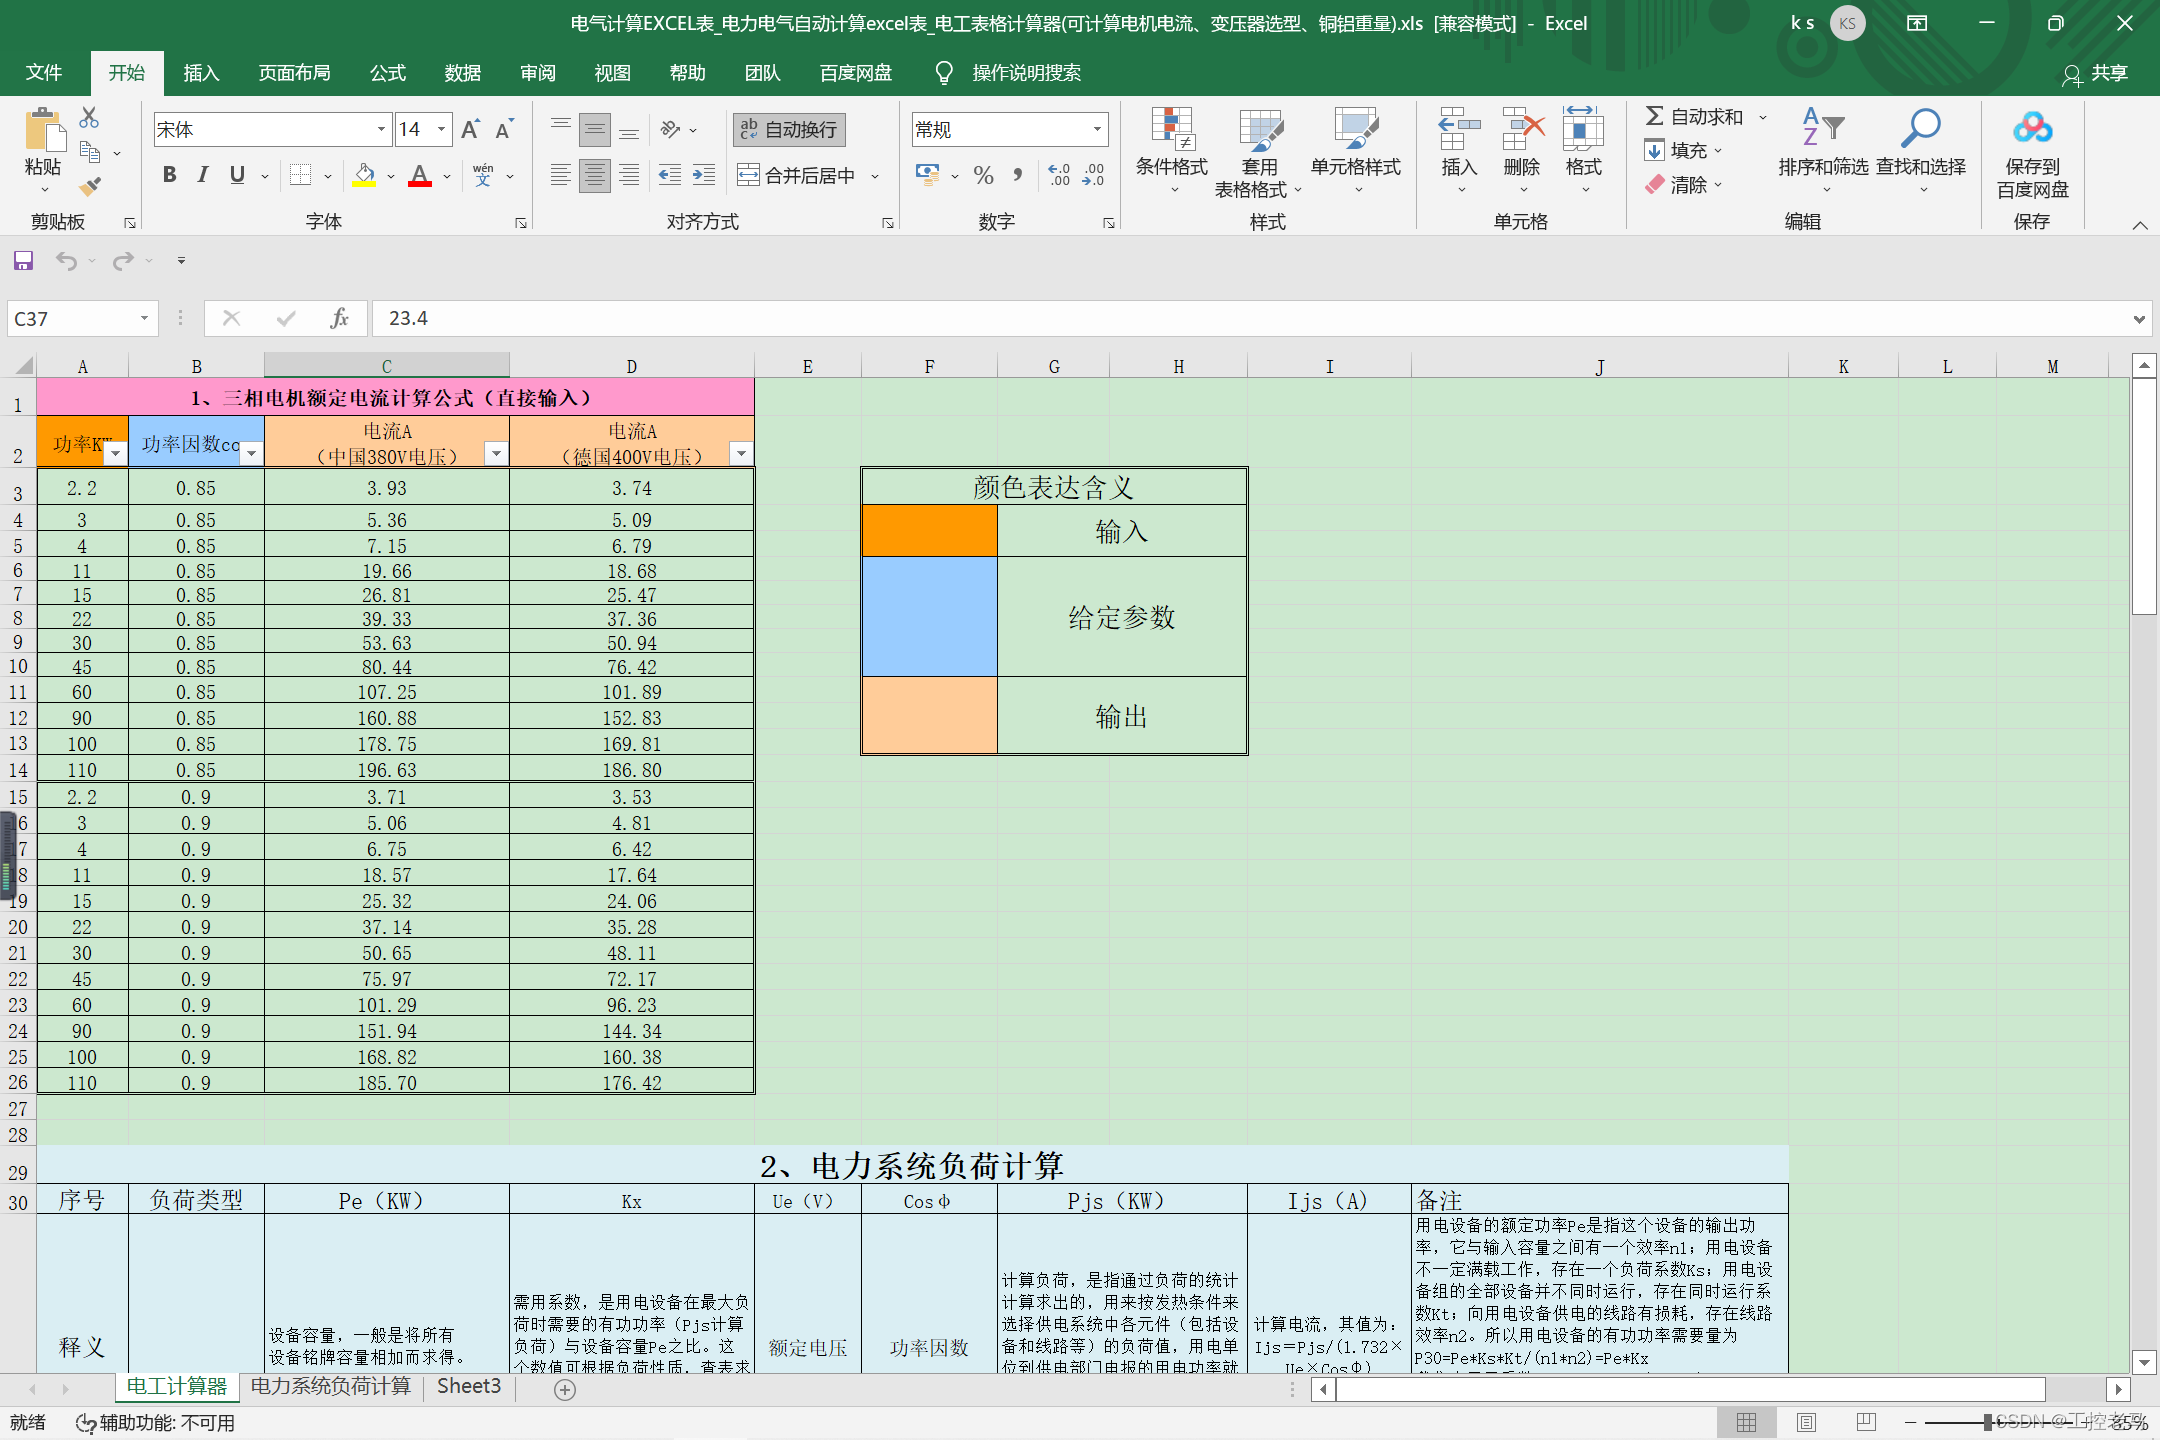Click the Format Painter brush icon
This screenshot has width=2160, height=1440.
click(90, 186)
